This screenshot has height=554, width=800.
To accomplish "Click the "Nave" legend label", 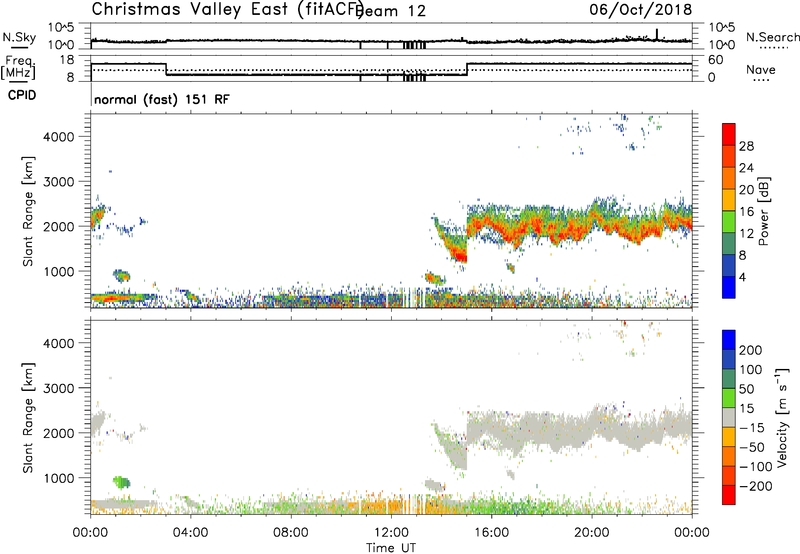I will (761, 69).
